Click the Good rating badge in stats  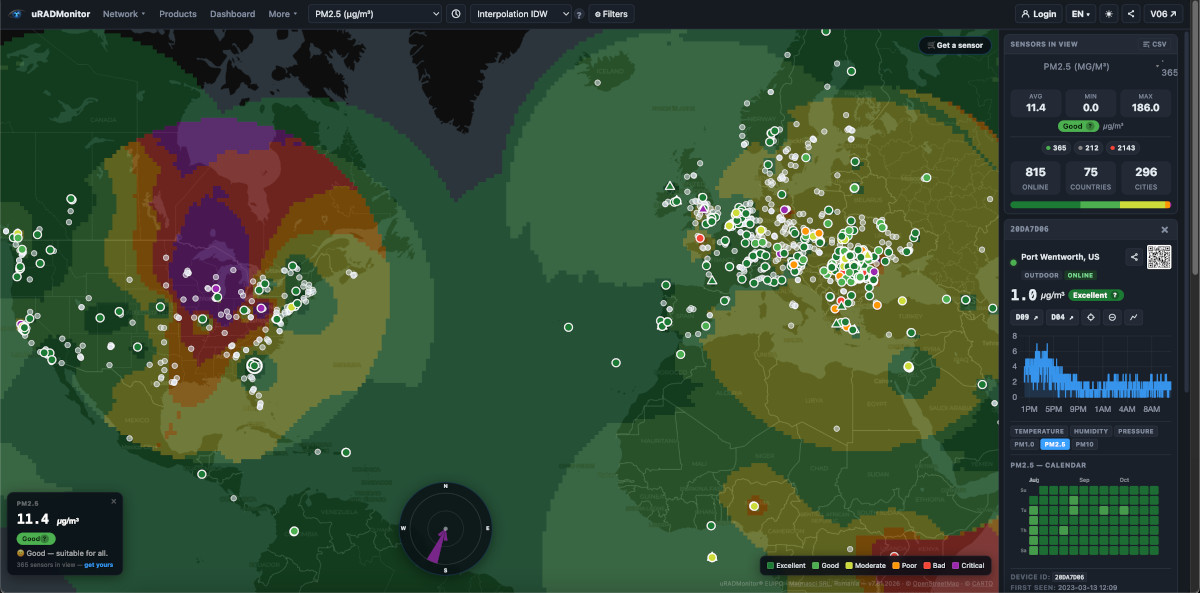(x=1076, y=126)
